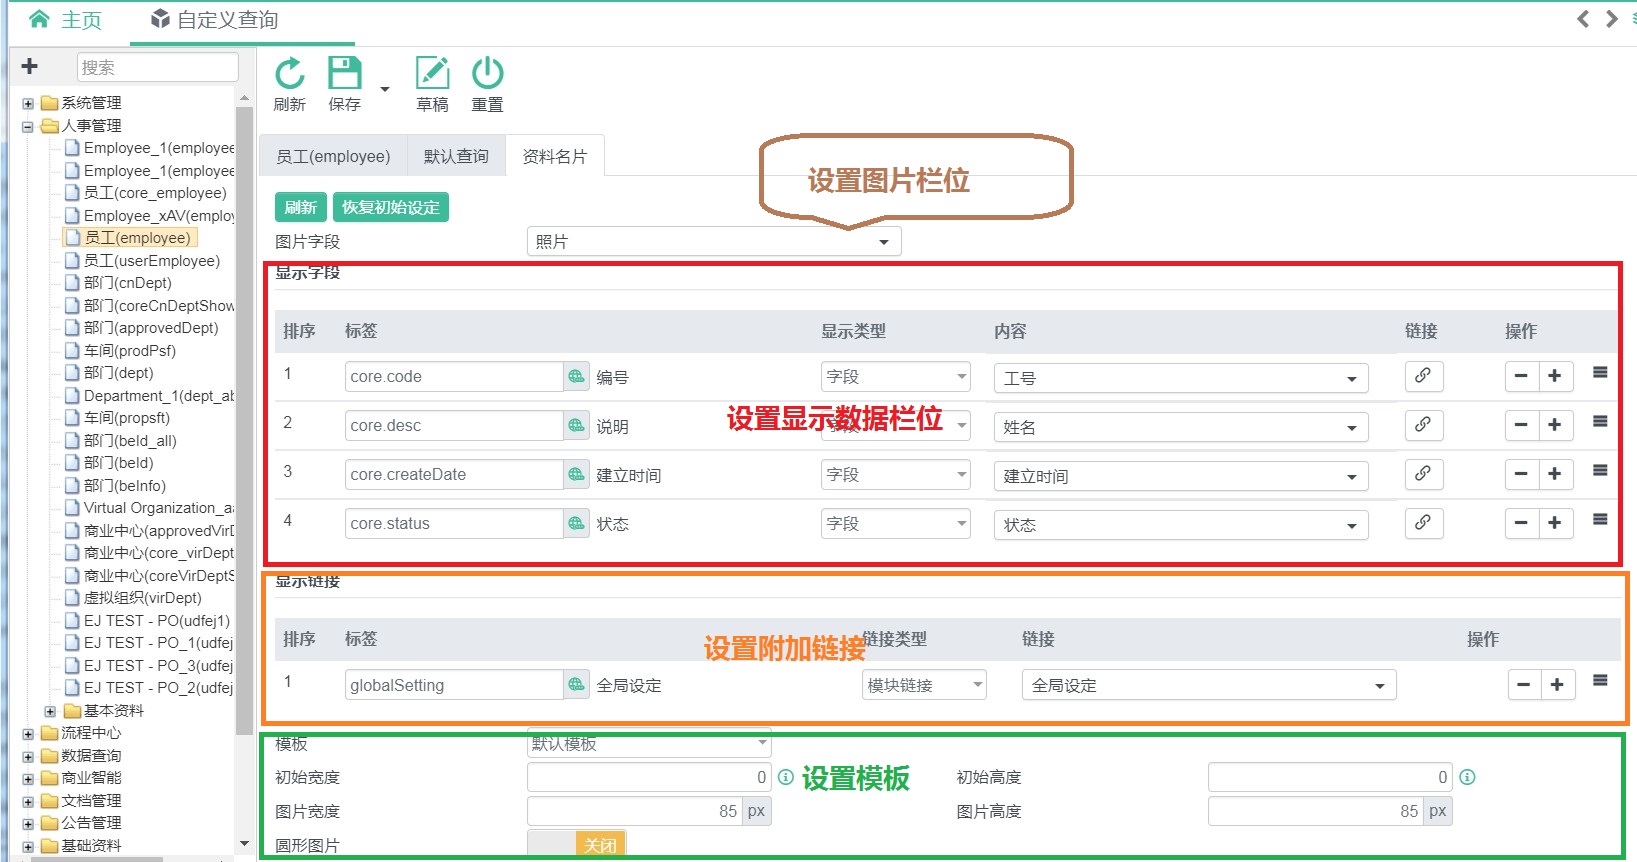Click link icon in 工号 row

click(x=1423, y=376)
